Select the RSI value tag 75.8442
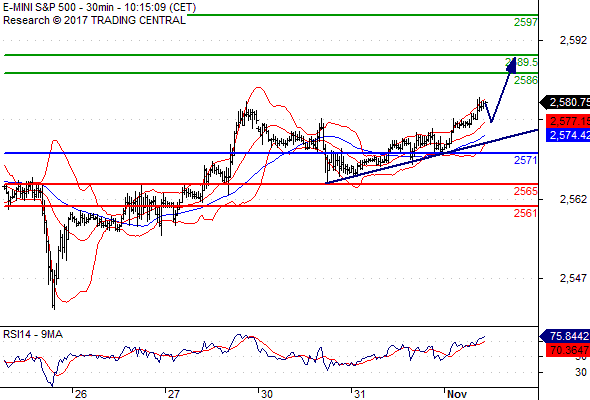Viewport: 590px width, 400px height. pos(565,336)
